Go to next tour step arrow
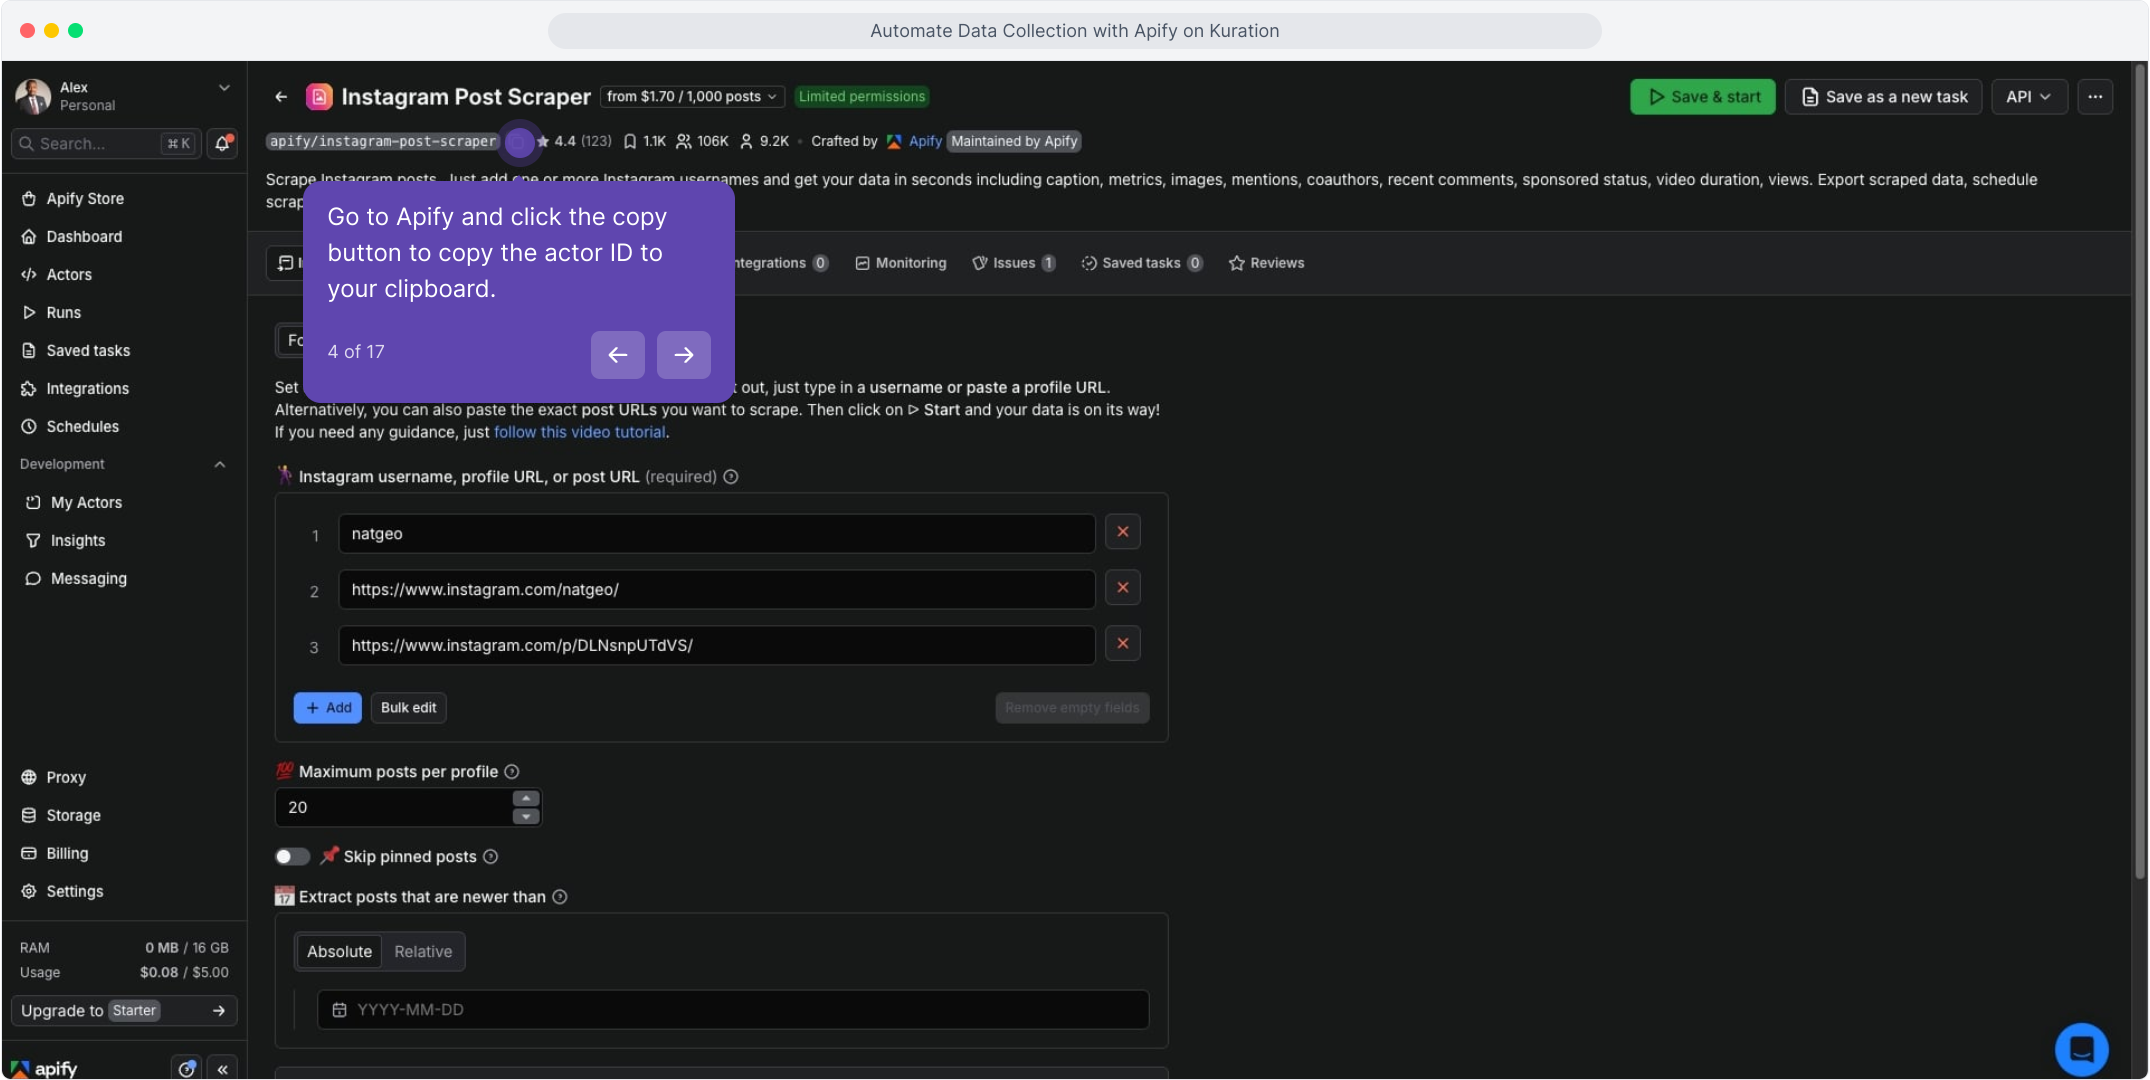This screenshot has width=2150, height=1080. coord(684,354)
